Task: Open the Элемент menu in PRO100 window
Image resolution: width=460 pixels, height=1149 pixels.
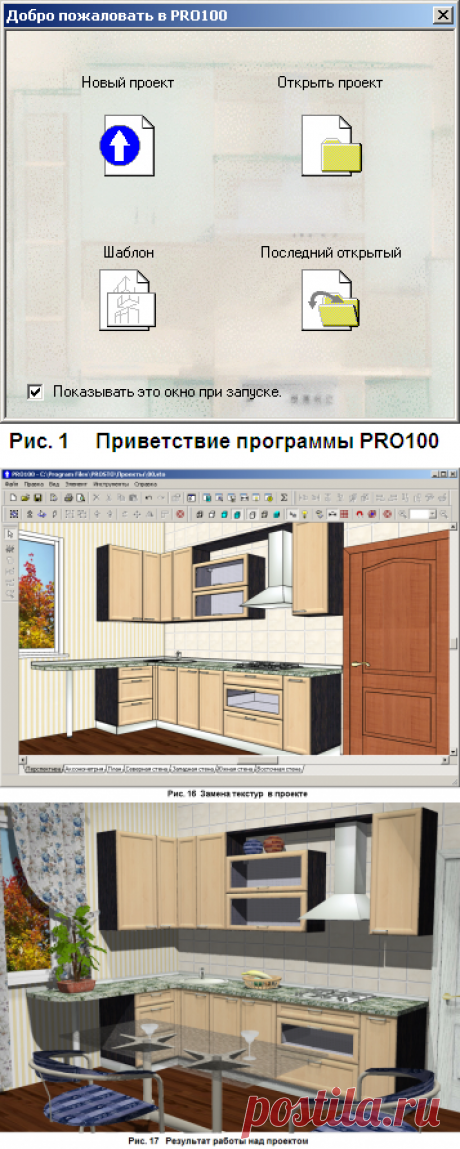Action: [76, 484]
